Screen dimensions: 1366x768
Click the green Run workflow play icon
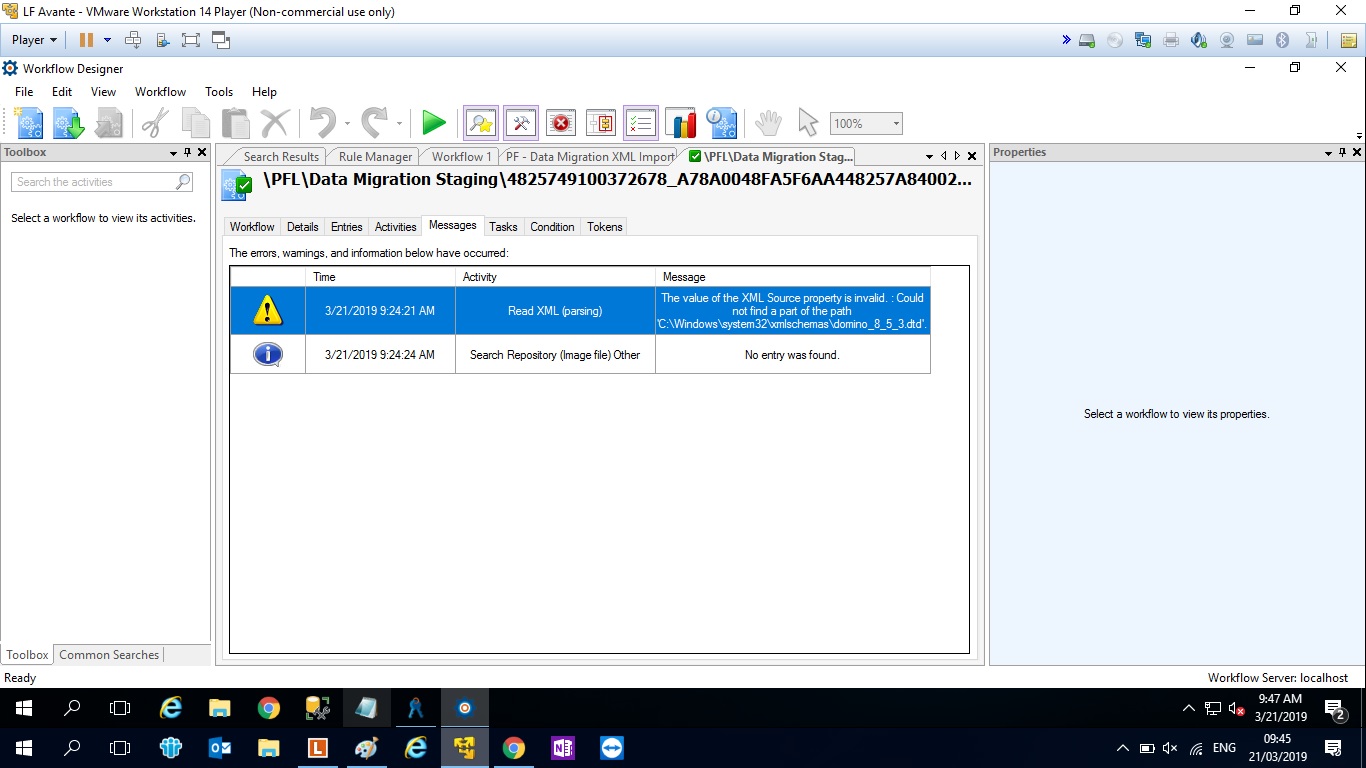433,123
